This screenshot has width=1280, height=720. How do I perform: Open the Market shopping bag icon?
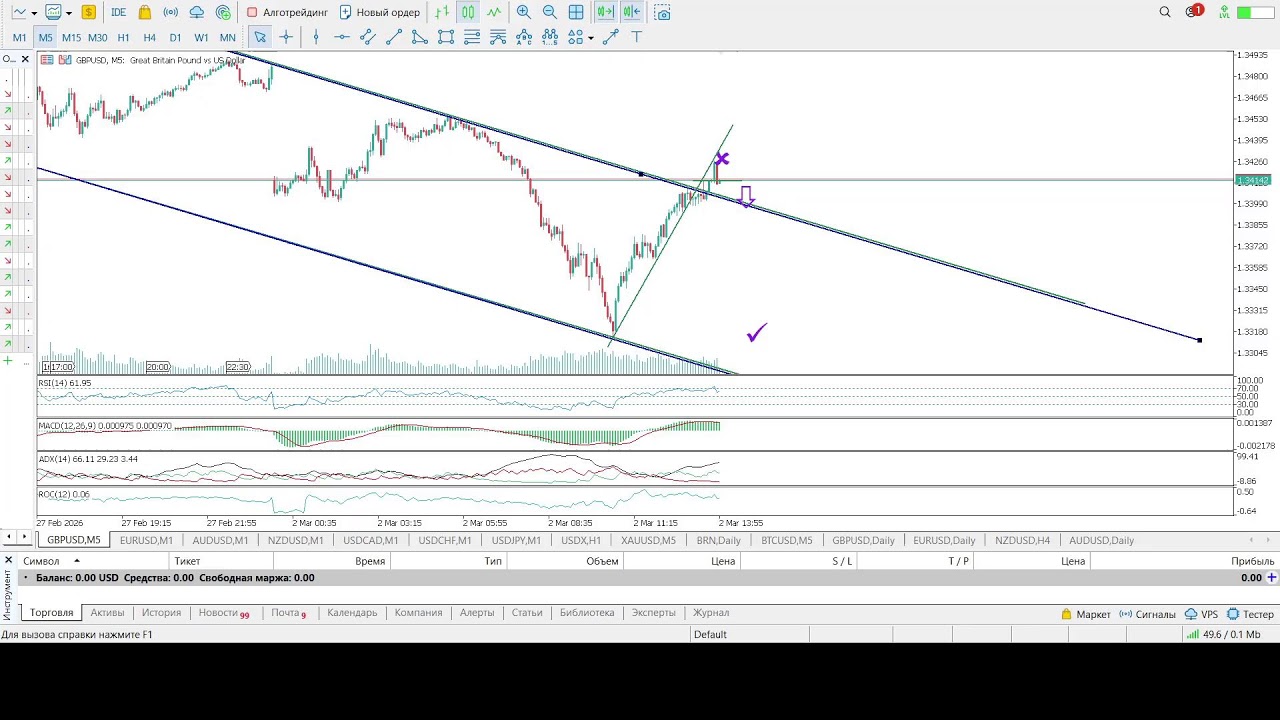pyautogui.click(x=145, y=12)
